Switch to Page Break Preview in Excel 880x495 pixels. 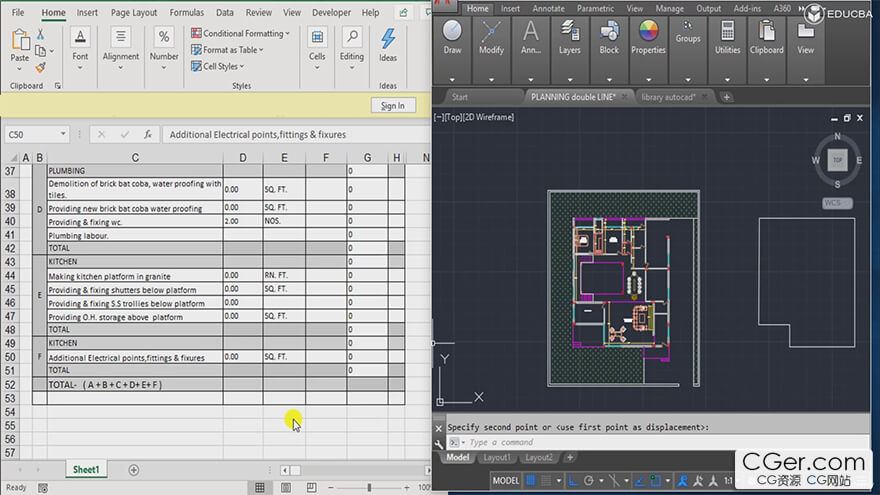pos(311,487)
